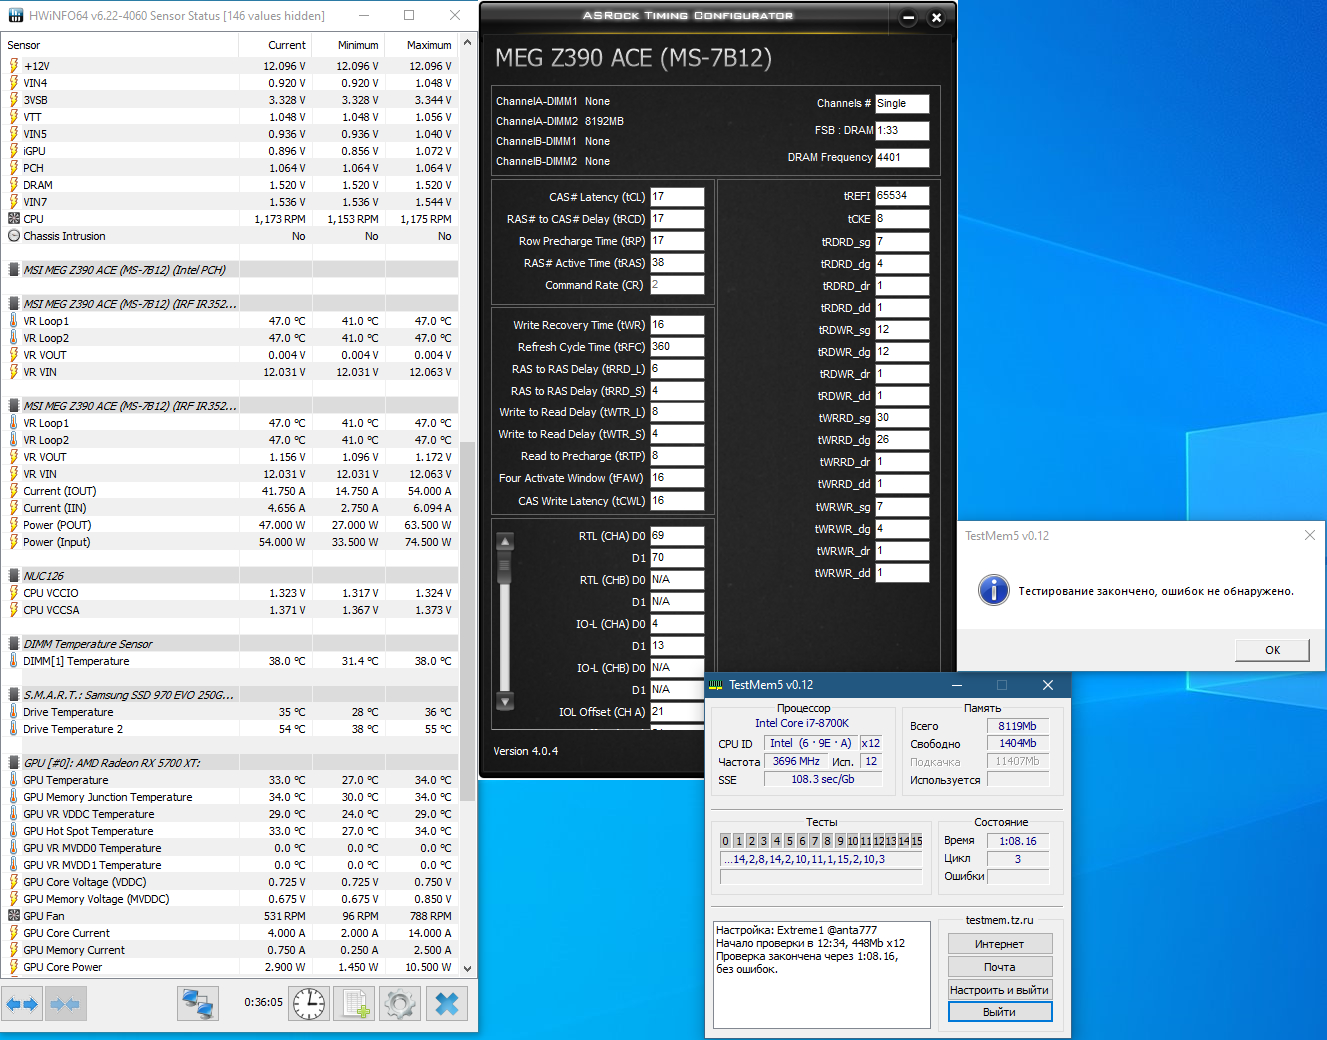The width and height of the screenshot is (1327, 1040).
Task: Select the DRAM voltage sensor row
Action: (x=230, y=185)
